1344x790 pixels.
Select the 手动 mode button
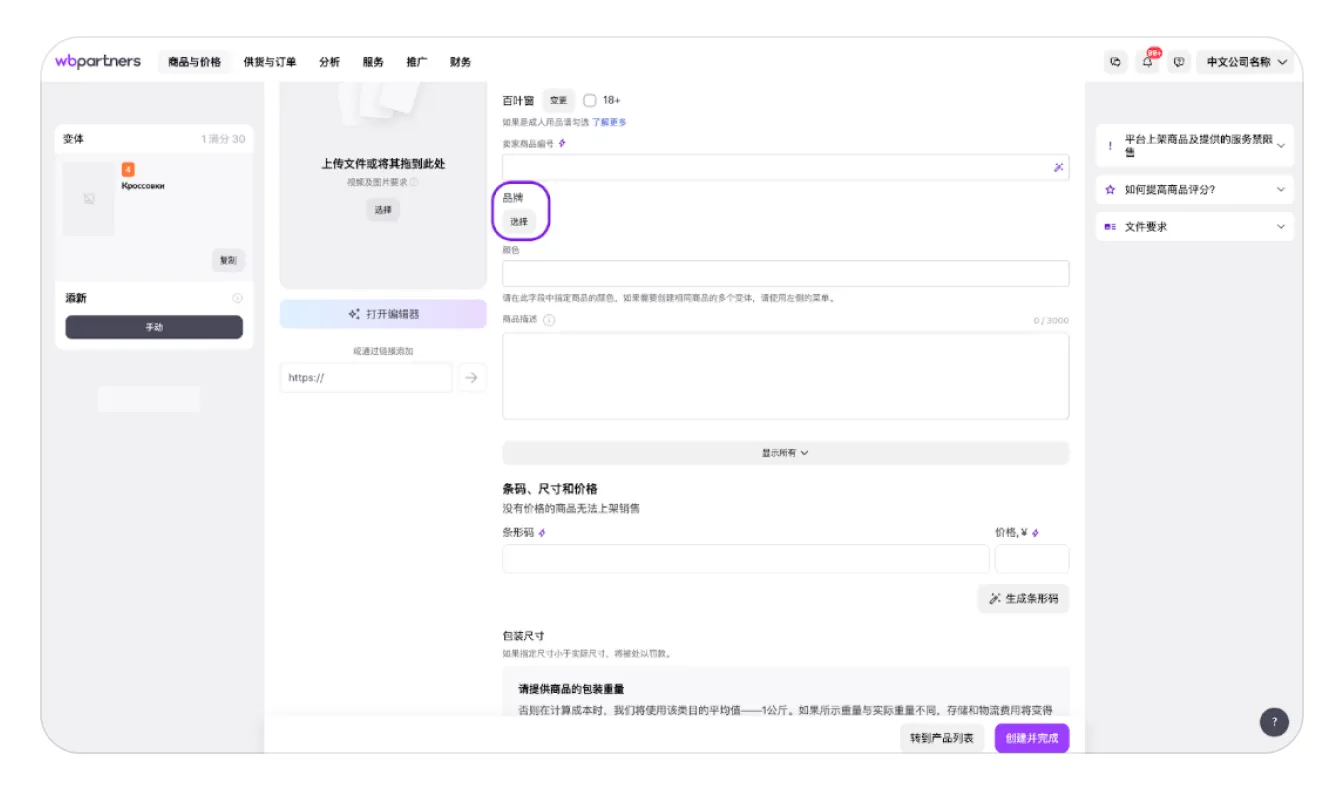pyautogui.click(x=154, y=326)
